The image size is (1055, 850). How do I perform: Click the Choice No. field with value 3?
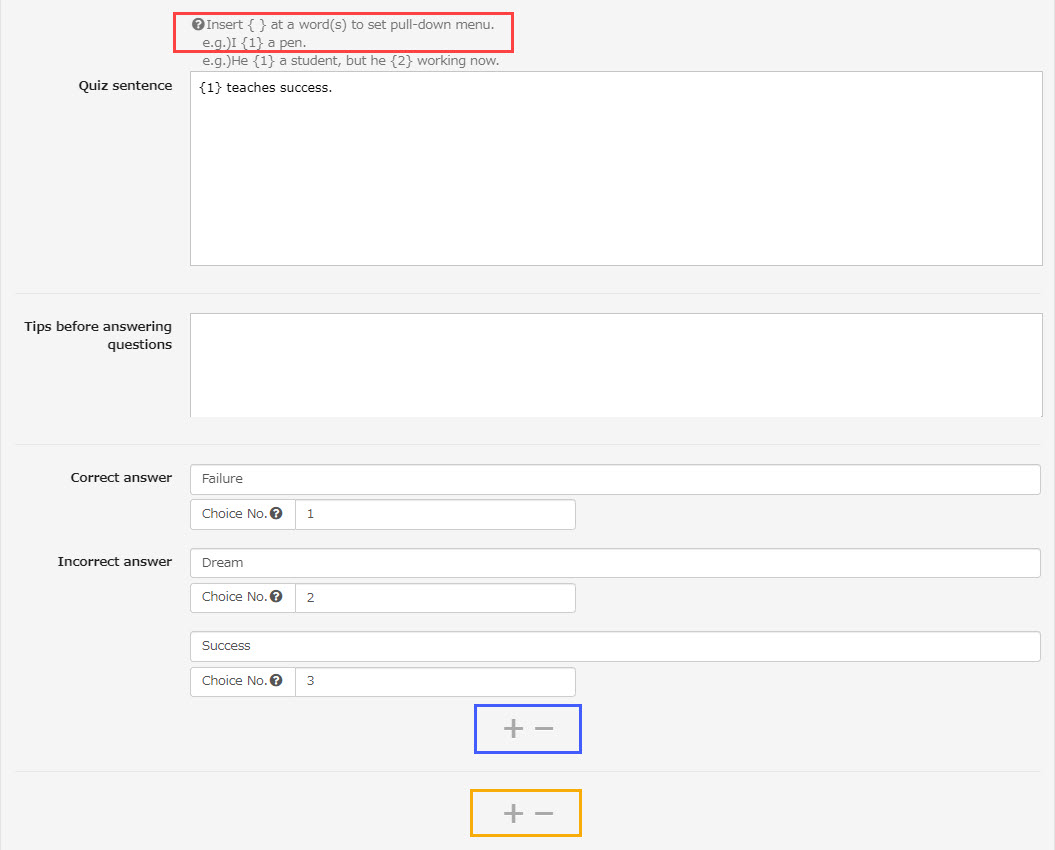(x=435, y=681)
